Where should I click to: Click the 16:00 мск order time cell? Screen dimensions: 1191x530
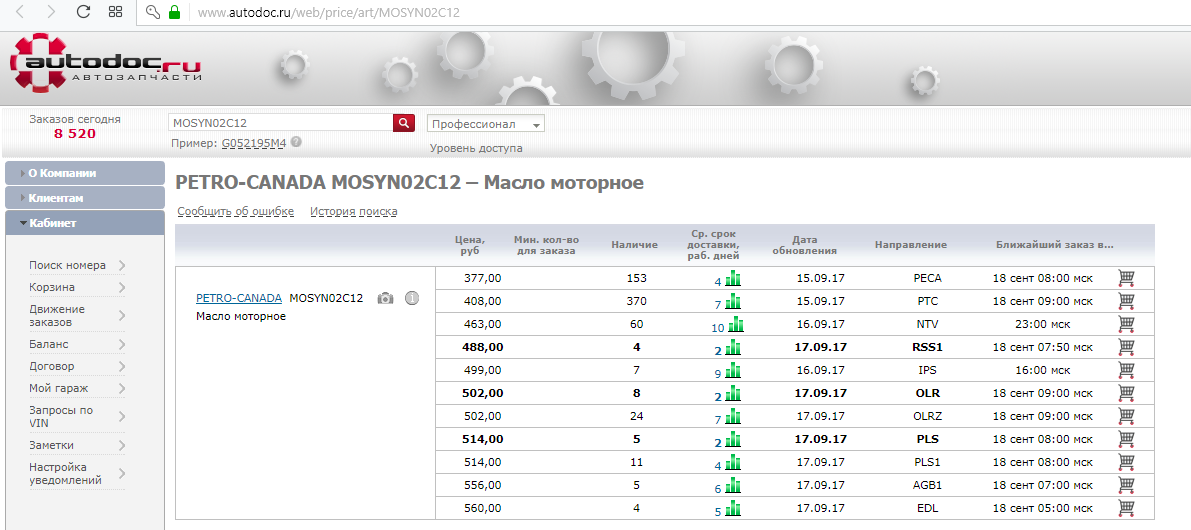tap(1043, 370)
